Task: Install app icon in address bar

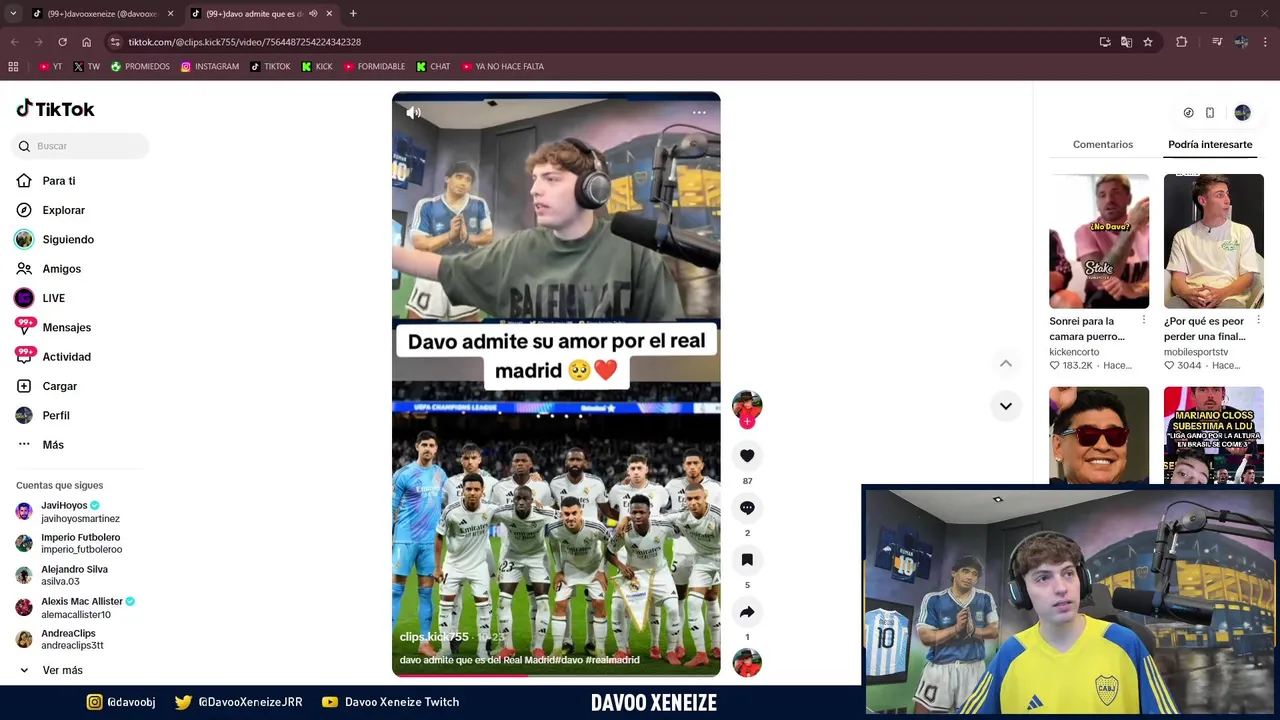Action: point(1104,42)
